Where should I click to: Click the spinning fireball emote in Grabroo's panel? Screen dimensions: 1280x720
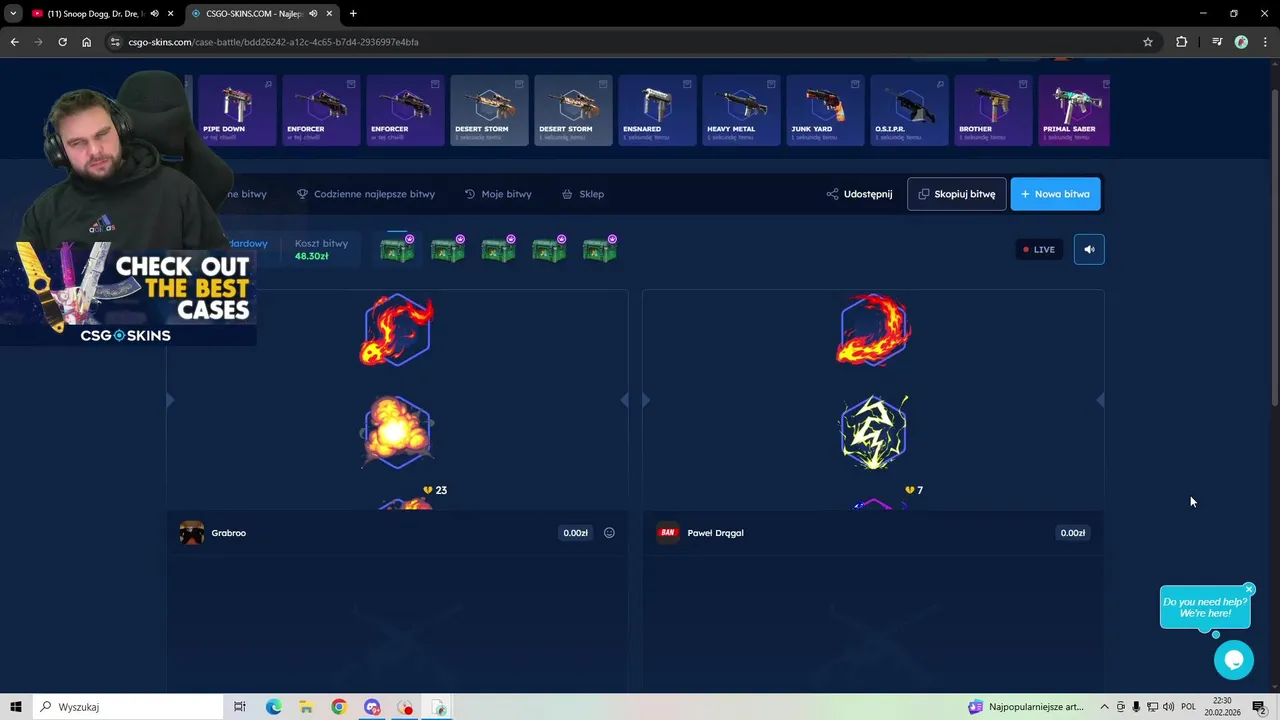click(397, 329)
